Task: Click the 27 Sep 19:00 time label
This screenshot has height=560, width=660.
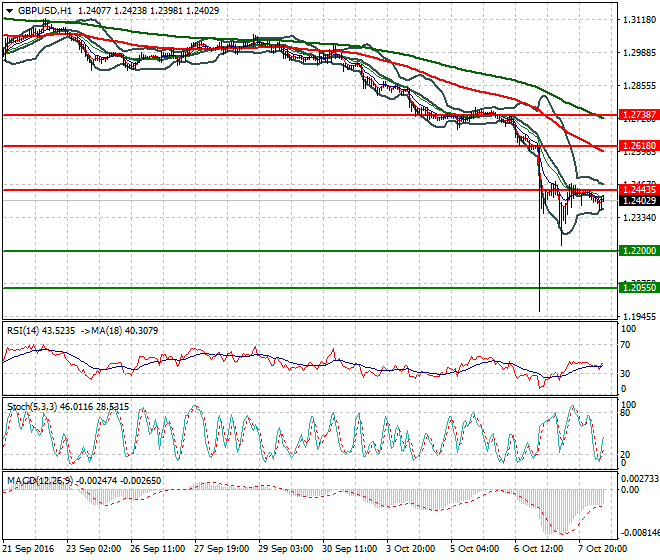Action: [221, 549]
